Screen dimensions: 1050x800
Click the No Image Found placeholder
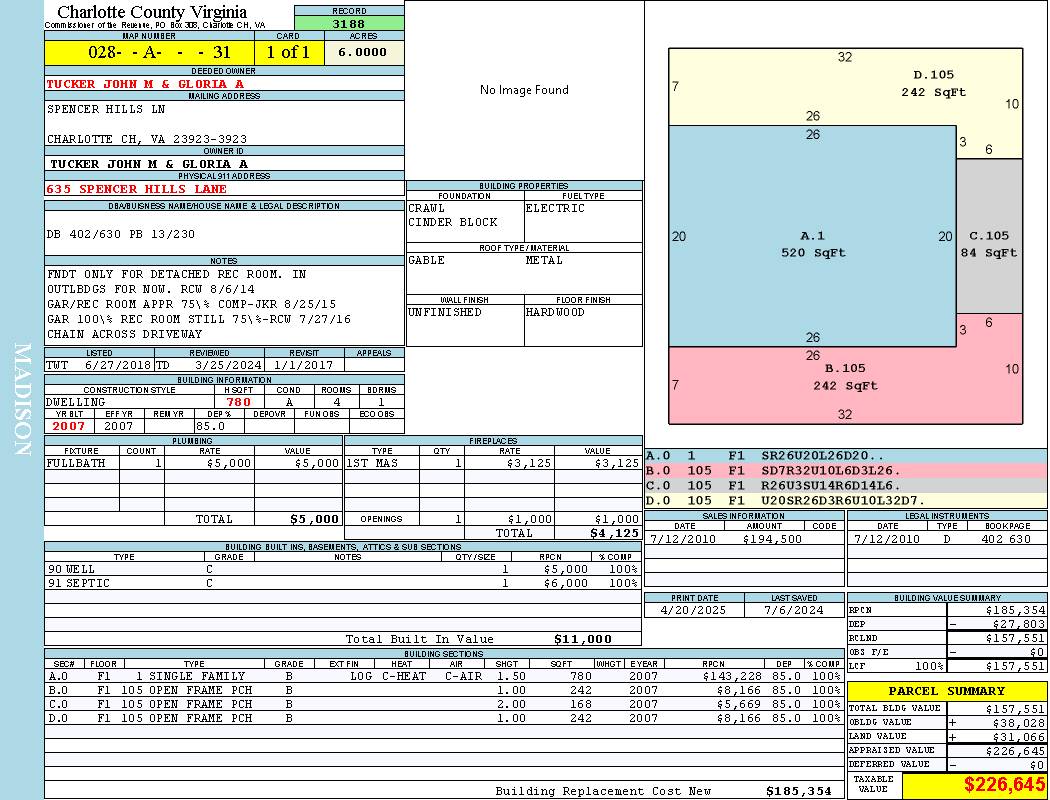(x=524, y=90)
